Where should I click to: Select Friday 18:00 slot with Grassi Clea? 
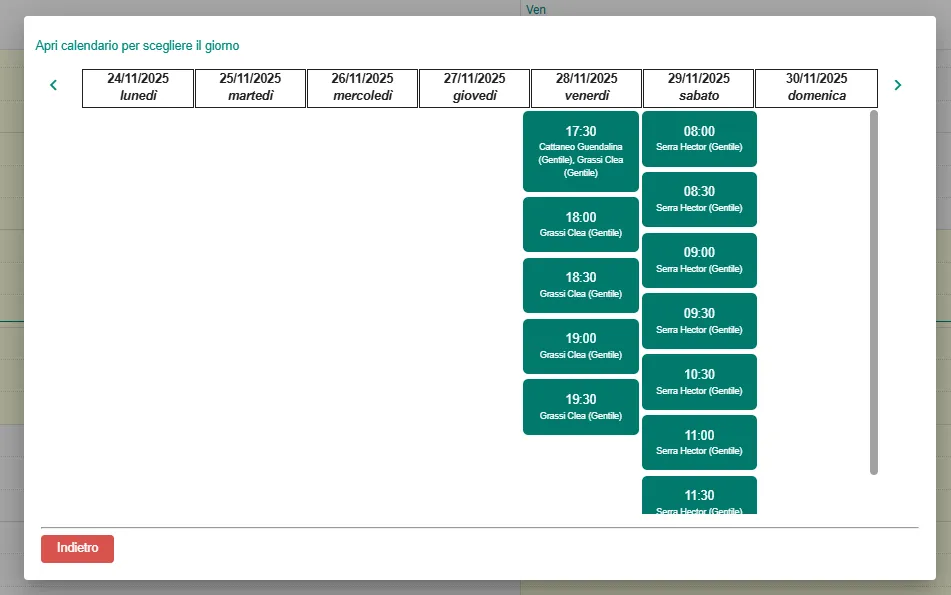pyautogui.click(x=580, y=224)
